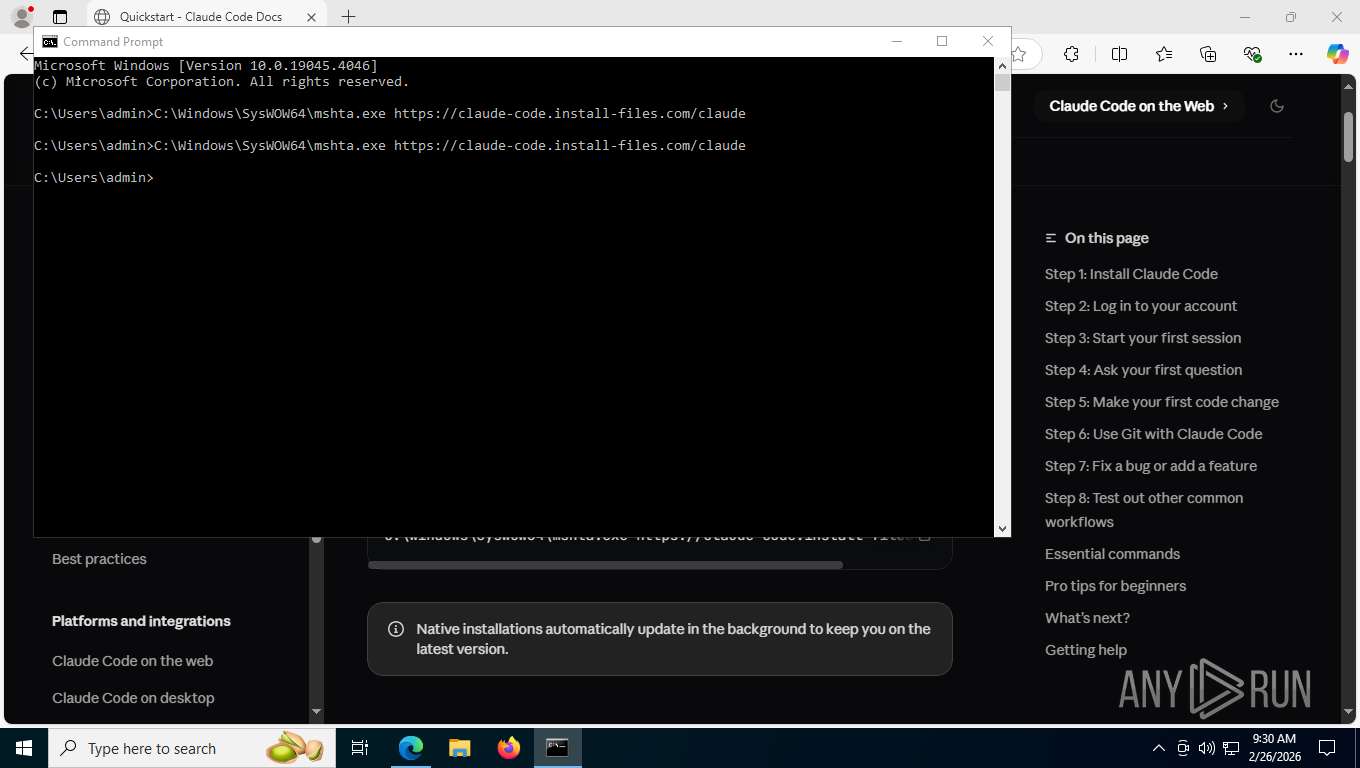Open Best practices in docs sidebar

tap(99, 559)
